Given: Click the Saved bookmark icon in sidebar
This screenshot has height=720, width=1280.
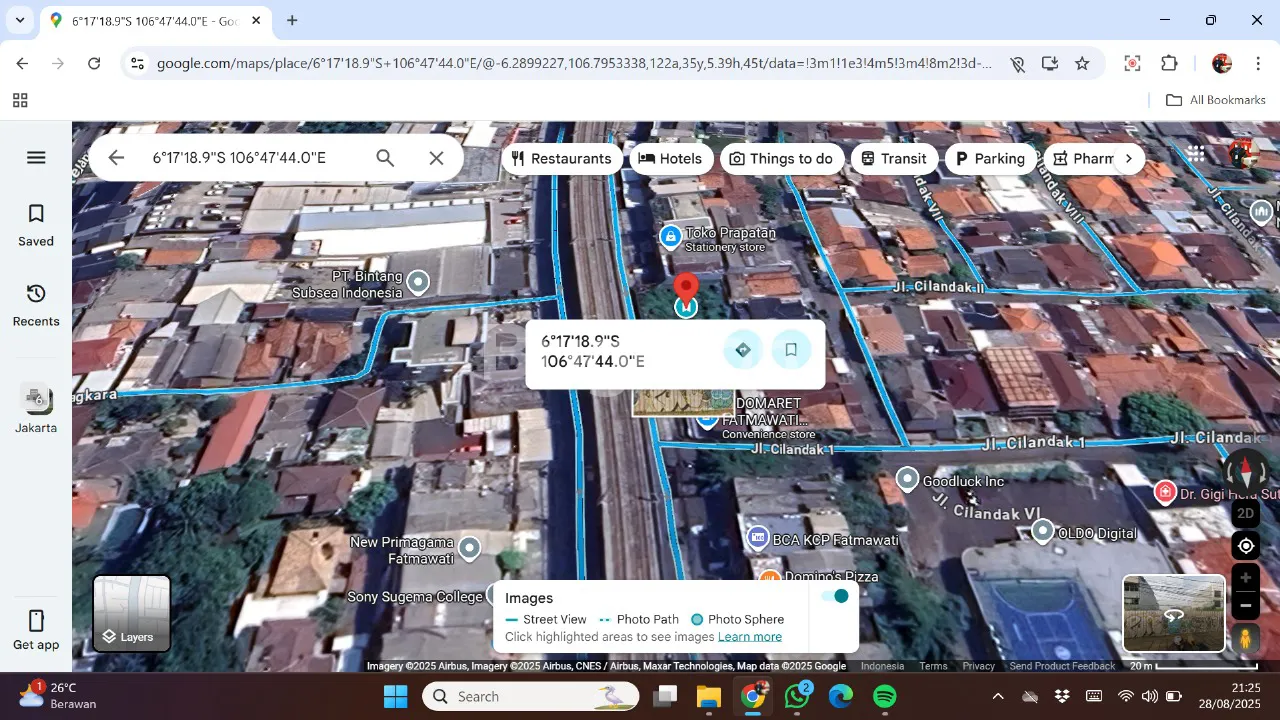Looking at the screenshot, I should coord(36,214).
